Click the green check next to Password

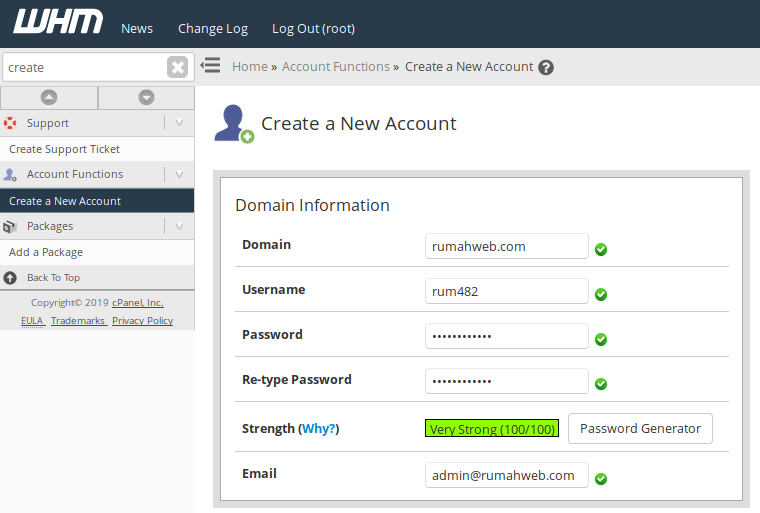(601, 339)
